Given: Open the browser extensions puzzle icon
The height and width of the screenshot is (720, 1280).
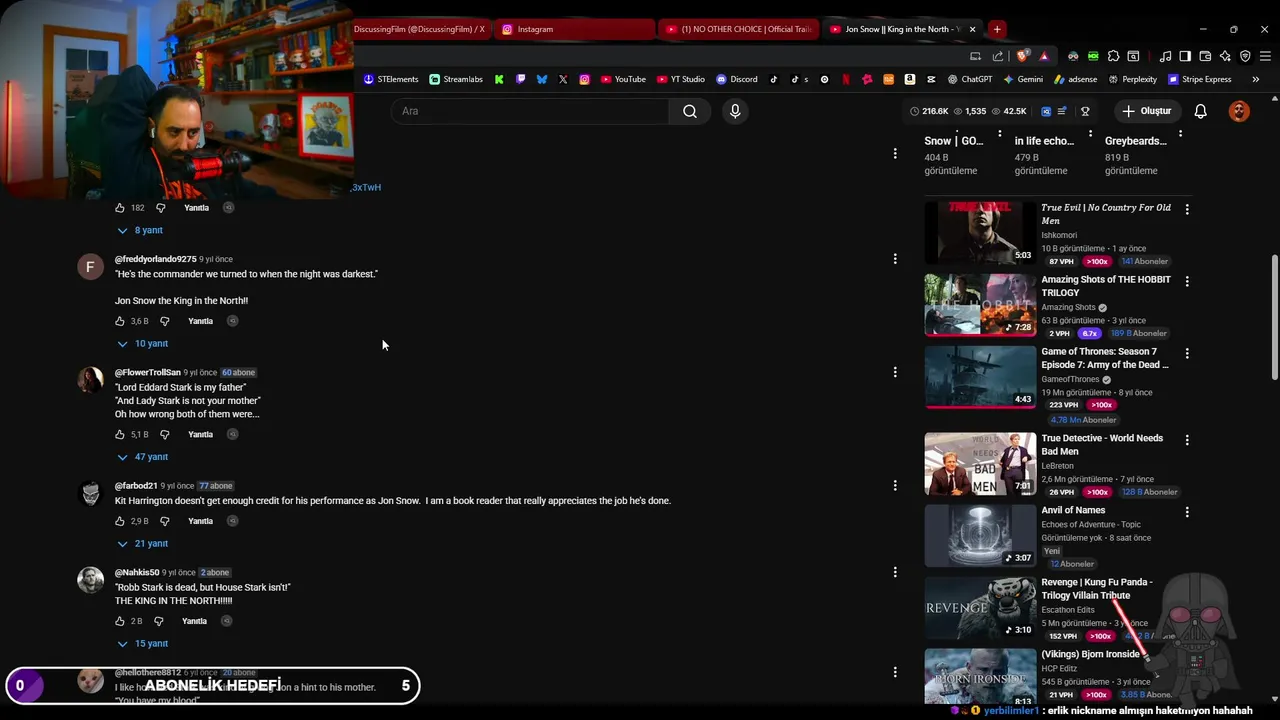Looking at the screenshot, I should [x=1113, y=56].
